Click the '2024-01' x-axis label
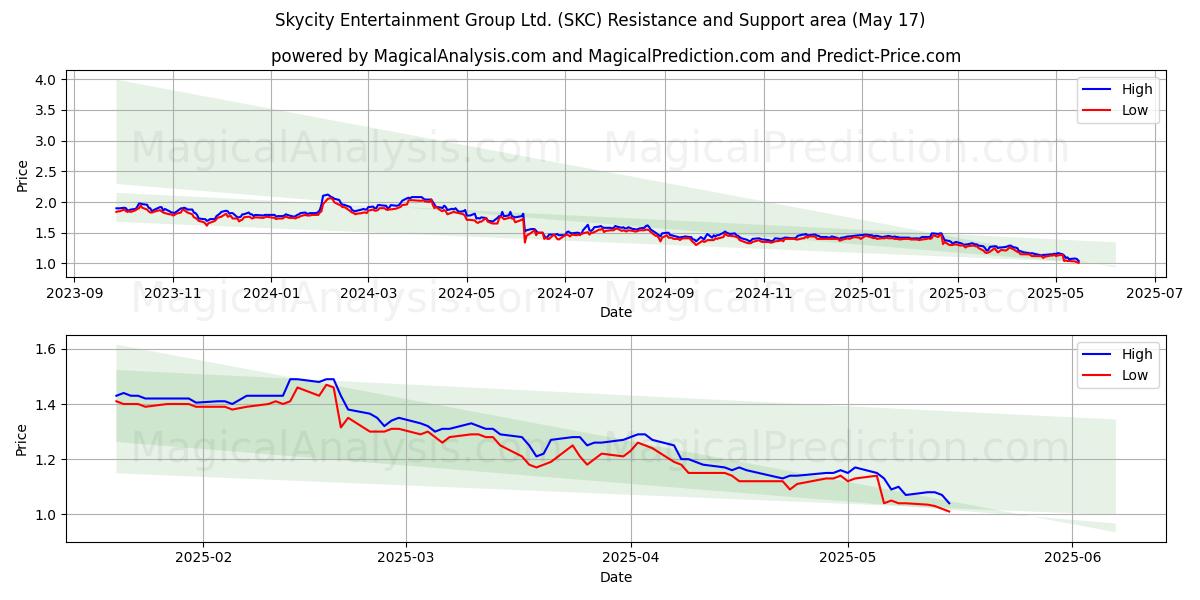 pos(271,294)
